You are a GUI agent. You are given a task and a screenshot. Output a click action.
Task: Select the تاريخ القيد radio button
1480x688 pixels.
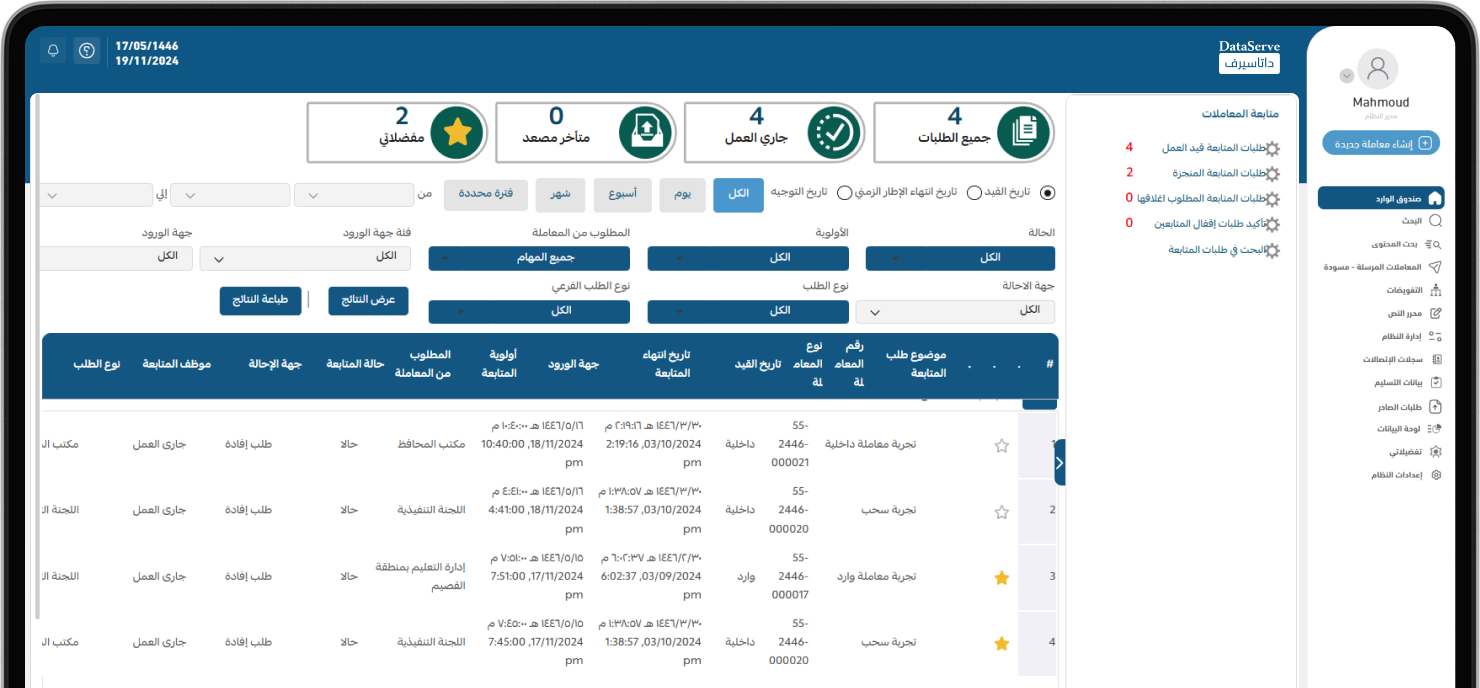(1047, 192)
